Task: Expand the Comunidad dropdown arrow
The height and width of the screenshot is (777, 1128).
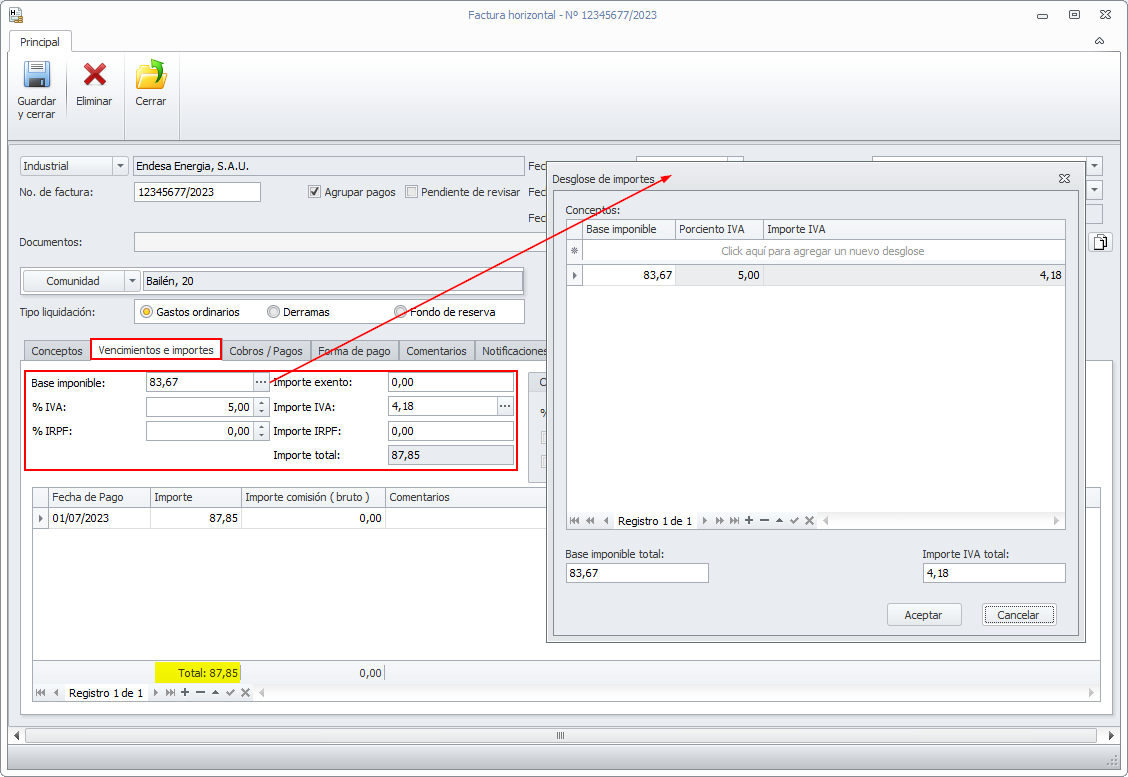Action: 132,282
